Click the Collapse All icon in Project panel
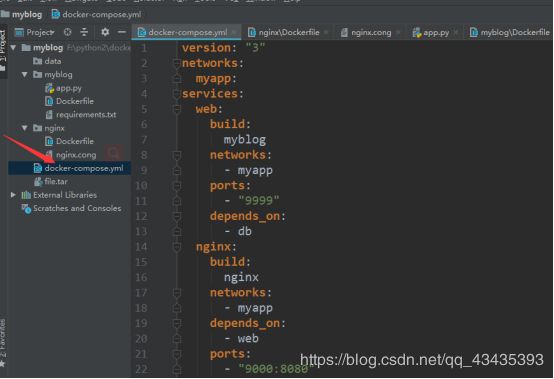Viewport: 554px width, 379px height. [84, 32]
